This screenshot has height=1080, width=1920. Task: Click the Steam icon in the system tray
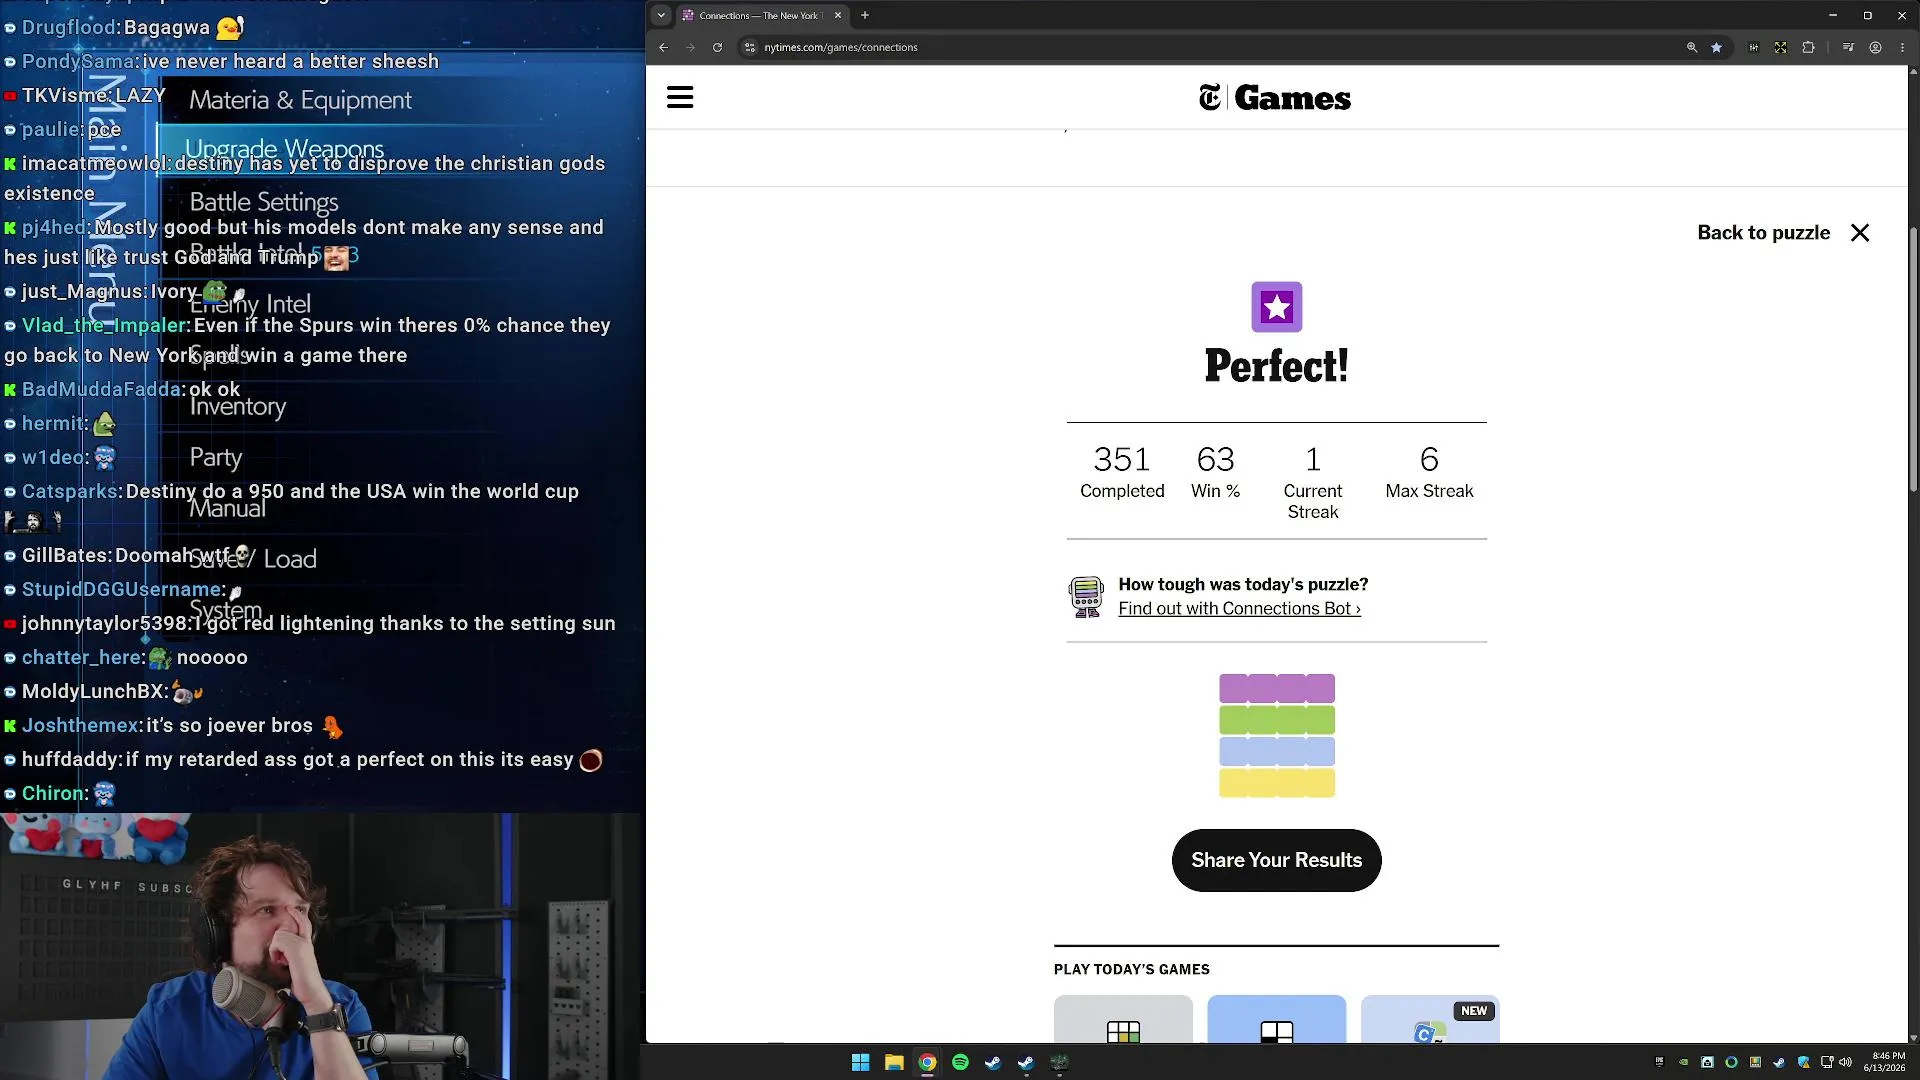1779,1062
